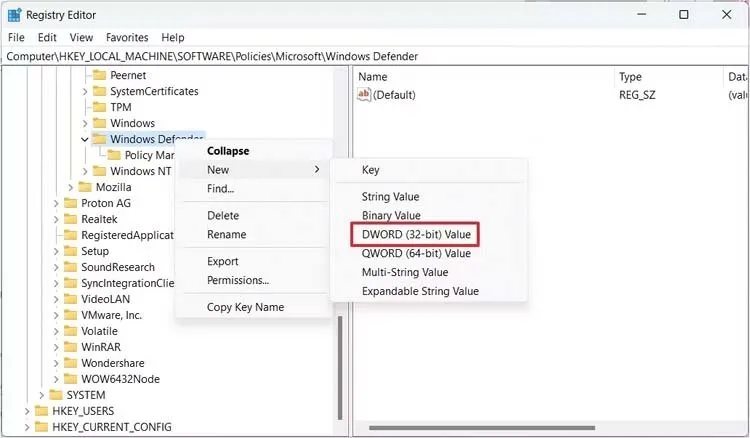Click the Proton AG folder icon

coord(70,203)
